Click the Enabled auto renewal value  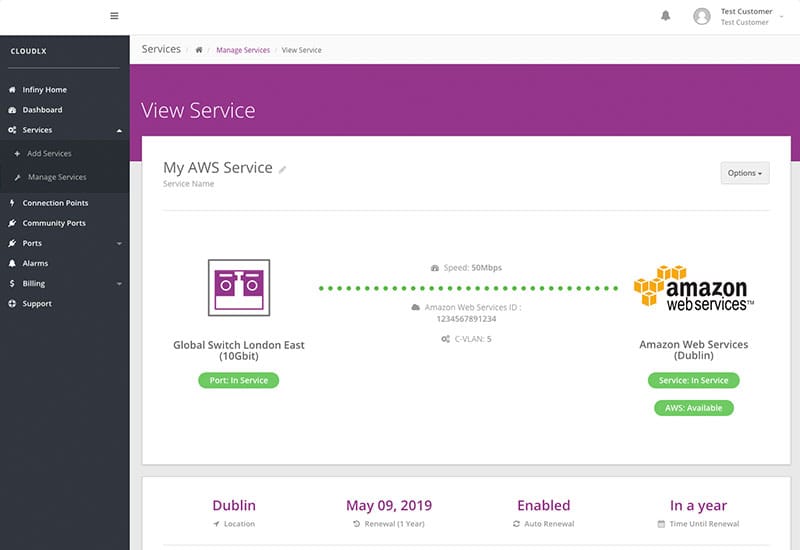(543, 506)
